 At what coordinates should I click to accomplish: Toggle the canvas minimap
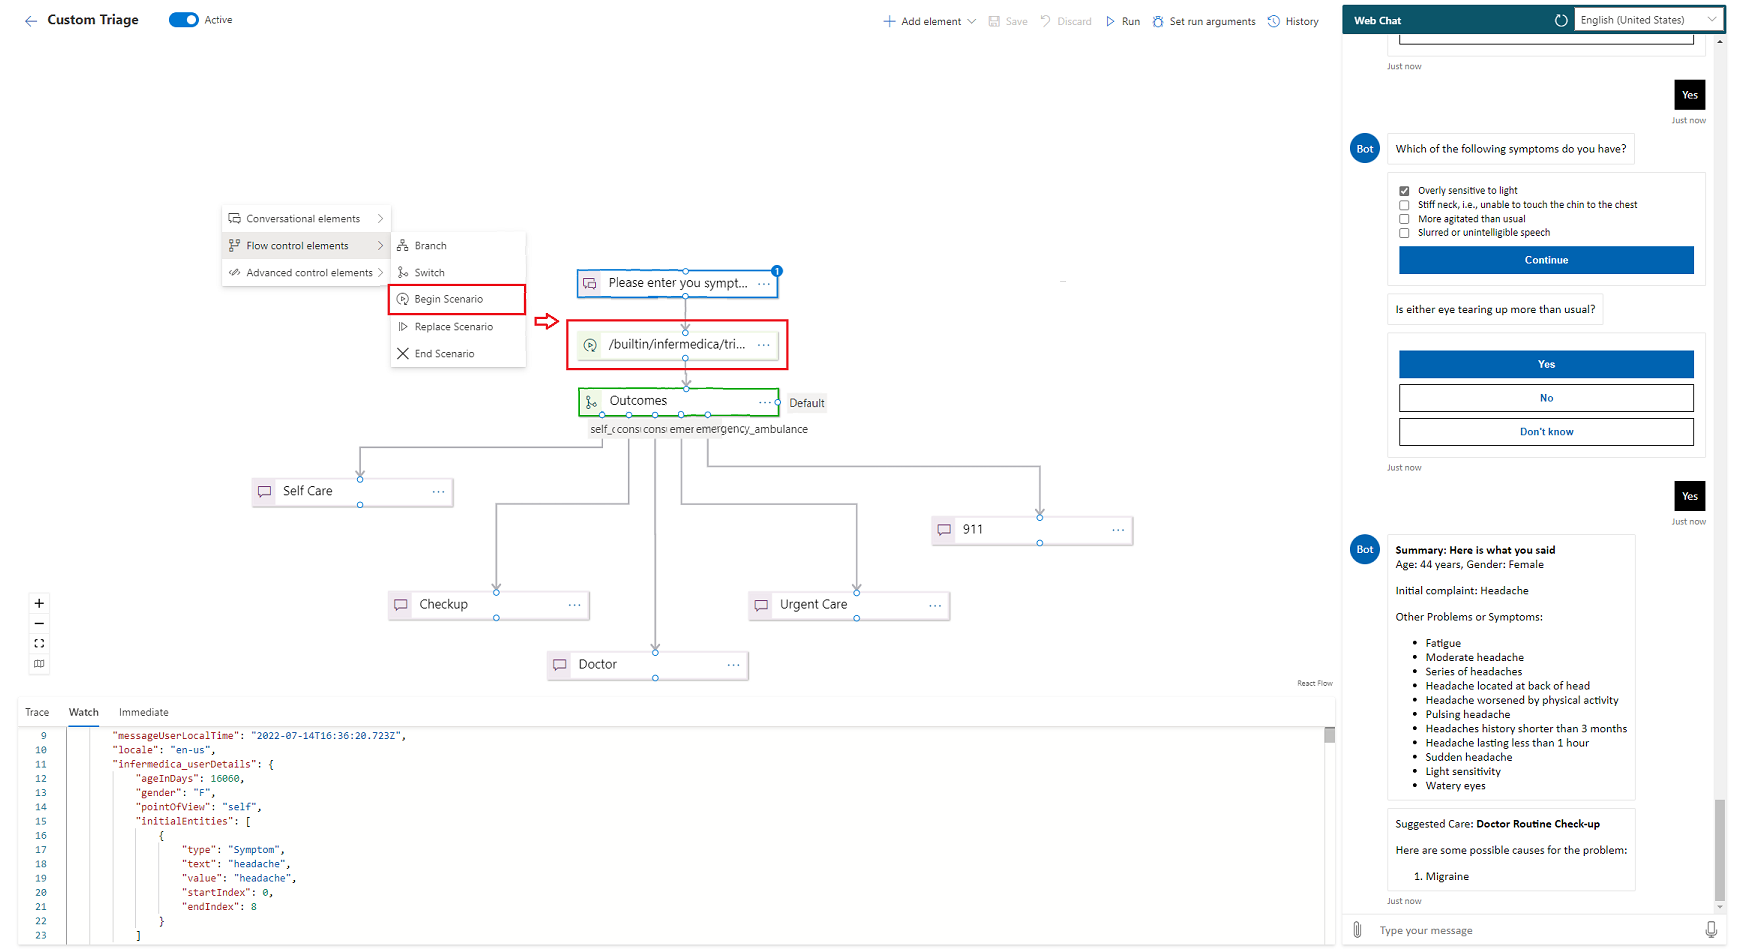39,663
